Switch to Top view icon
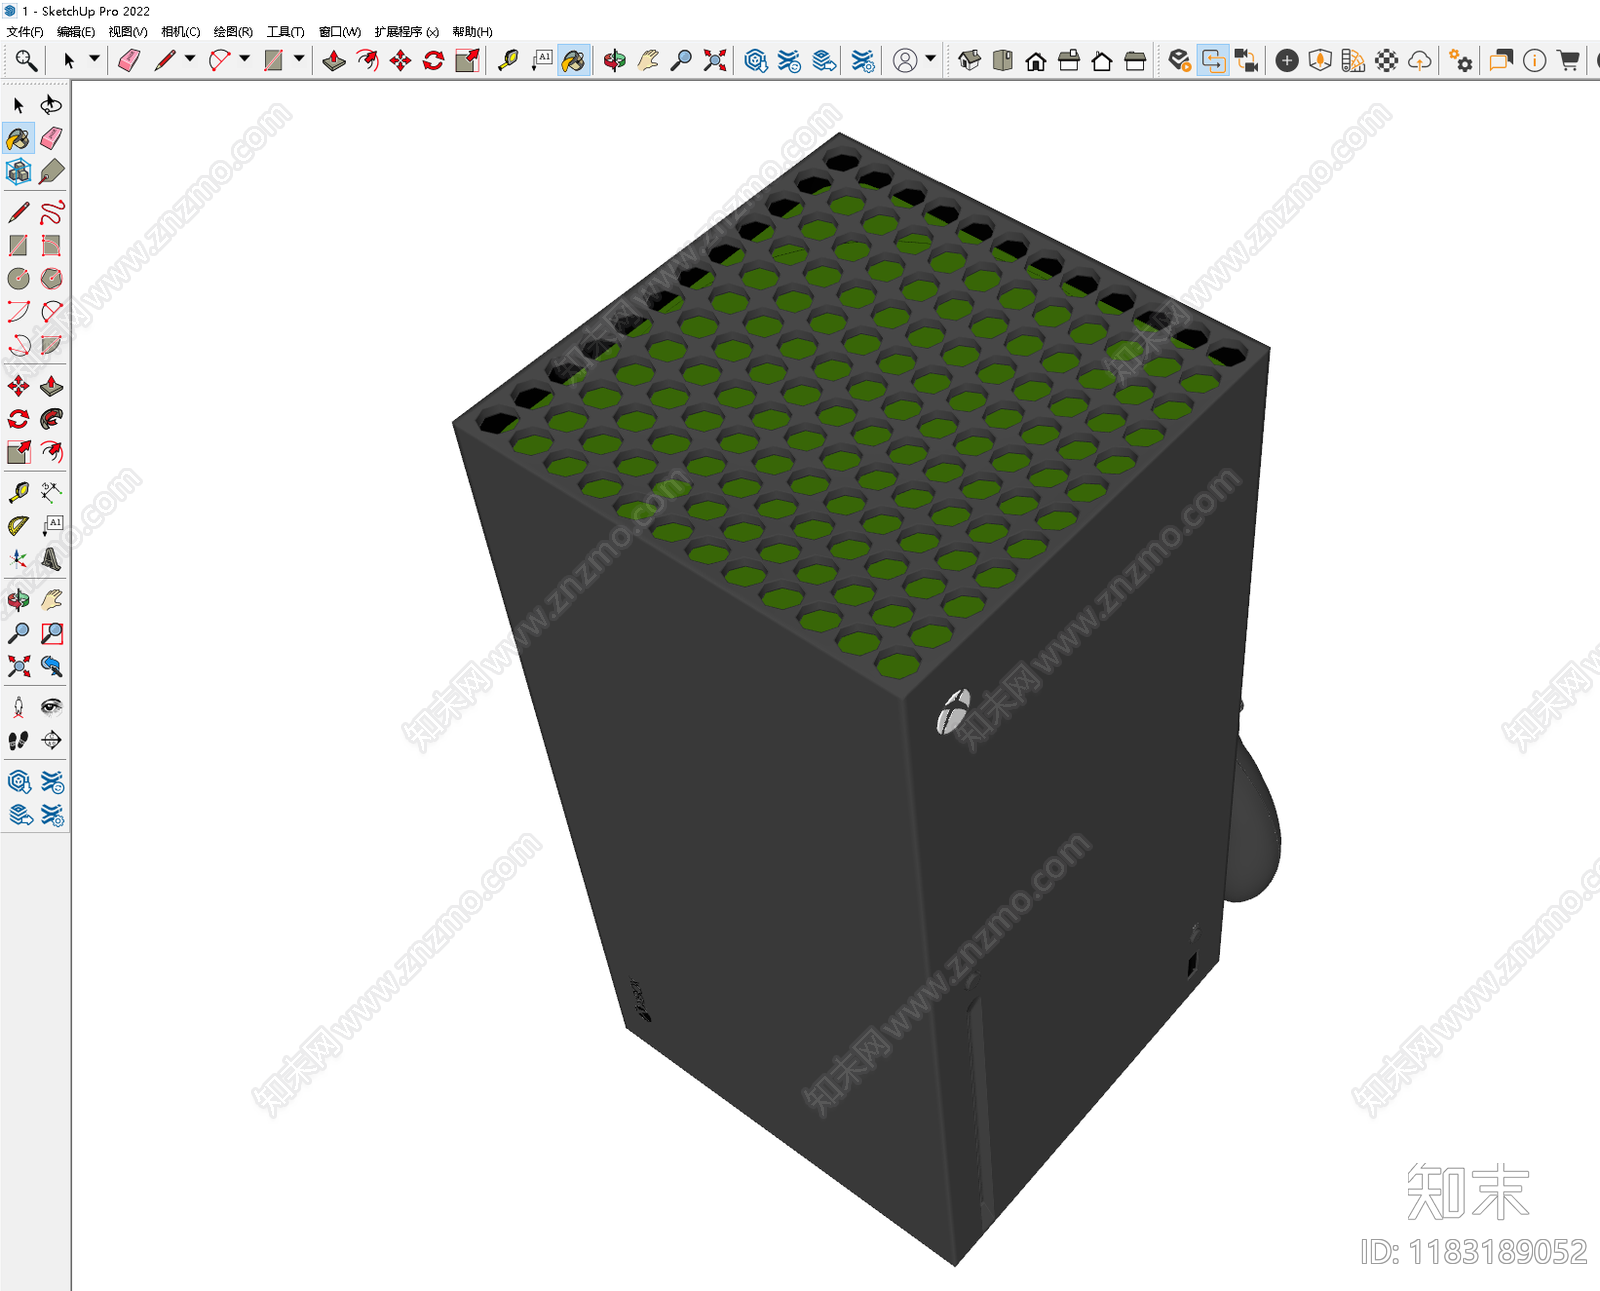Viewport: 1600px width, 1291px height. tap(1003, 61)
